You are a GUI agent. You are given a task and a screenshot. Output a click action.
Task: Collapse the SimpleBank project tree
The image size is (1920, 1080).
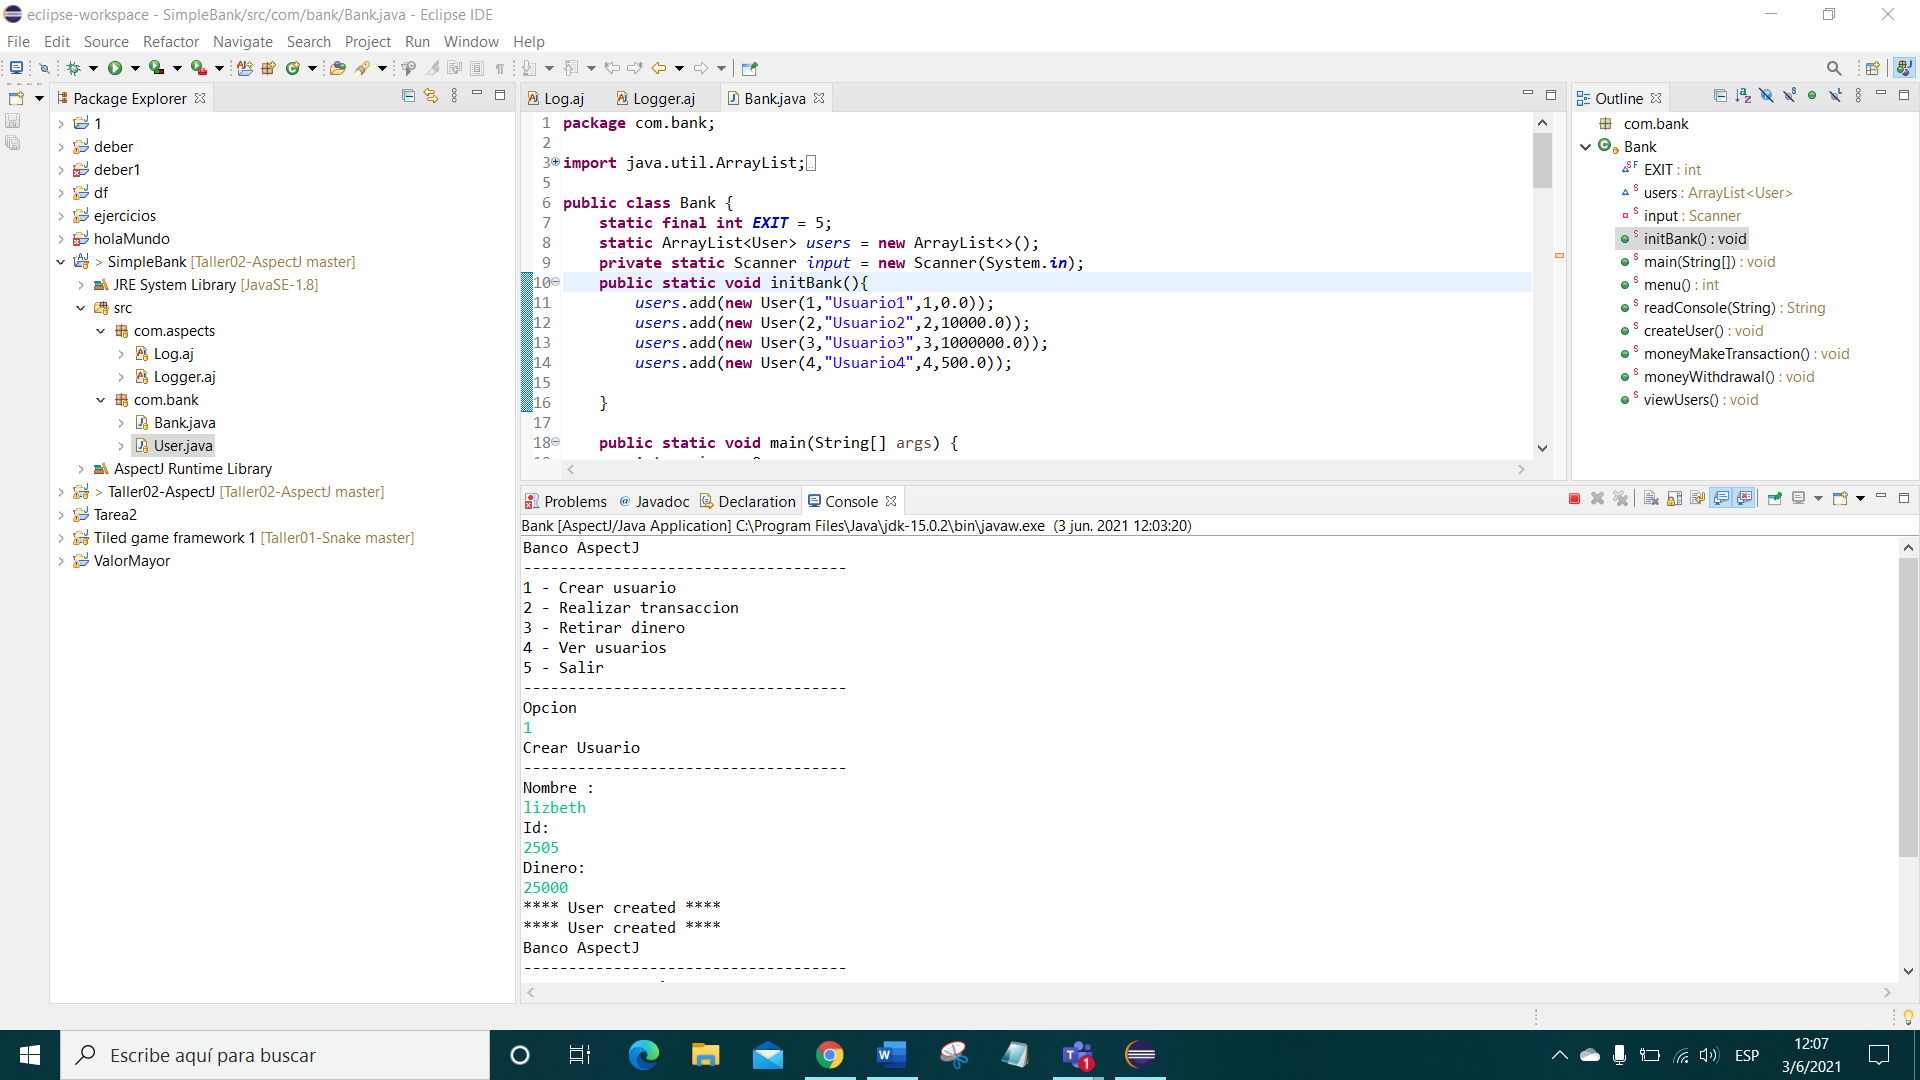point(61,262)
